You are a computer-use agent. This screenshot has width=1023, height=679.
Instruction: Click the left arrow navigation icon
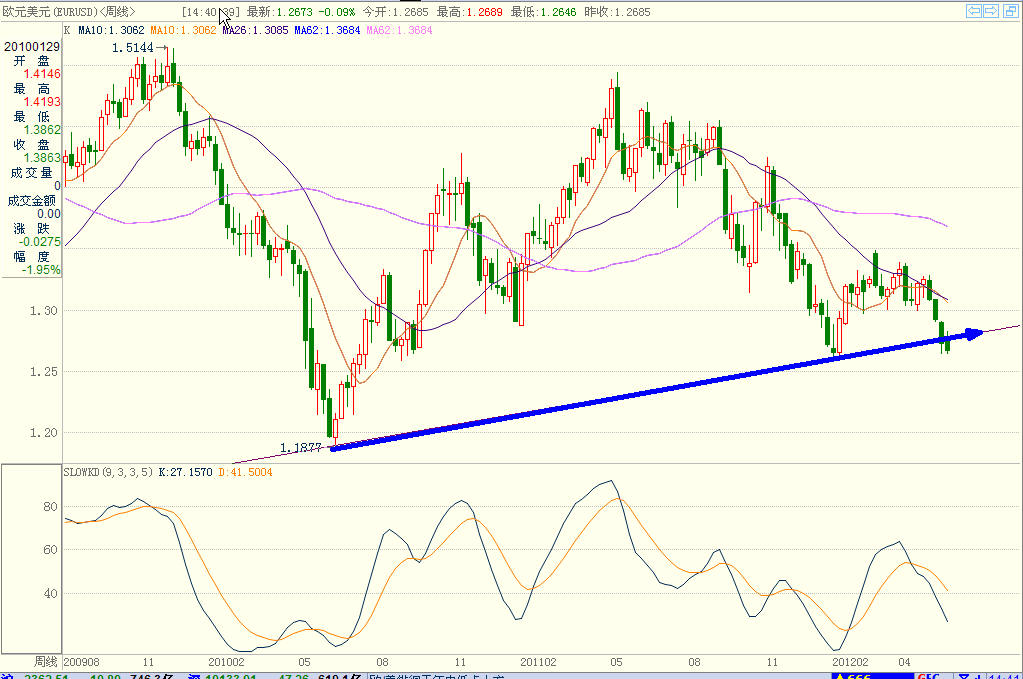[x=974, y=11]
